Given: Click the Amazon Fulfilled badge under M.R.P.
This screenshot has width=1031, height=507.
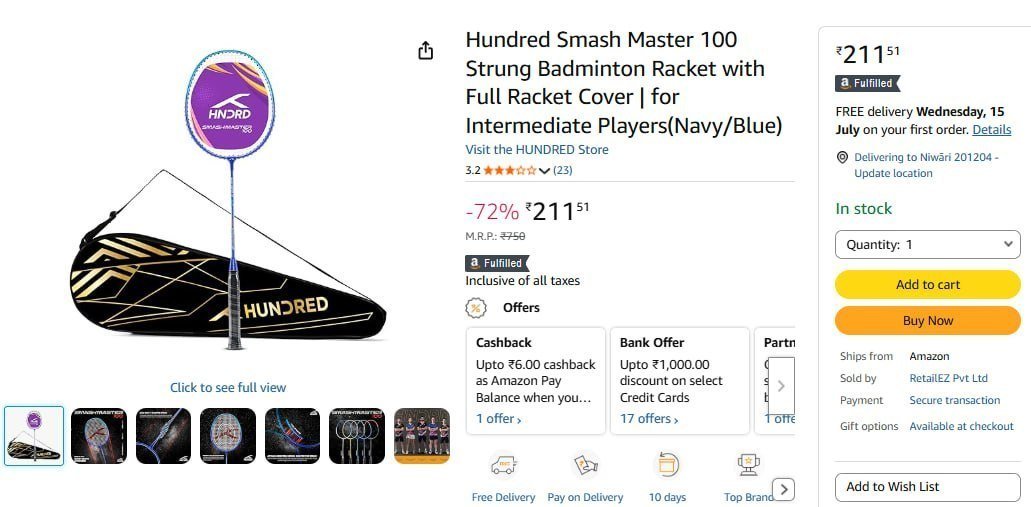Looking at the screenshot, I should click(497, 263).
